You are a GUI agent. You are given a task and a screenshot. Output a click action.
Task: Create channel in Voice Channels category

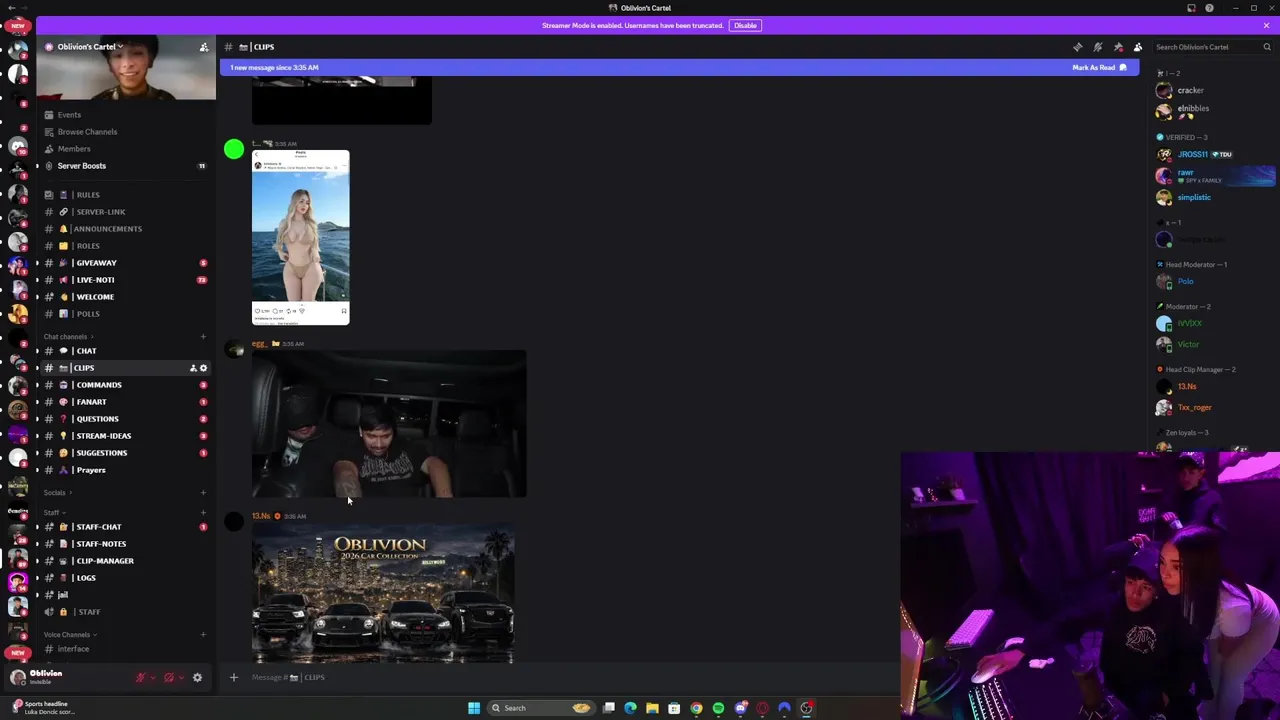[x=203, y=635]
